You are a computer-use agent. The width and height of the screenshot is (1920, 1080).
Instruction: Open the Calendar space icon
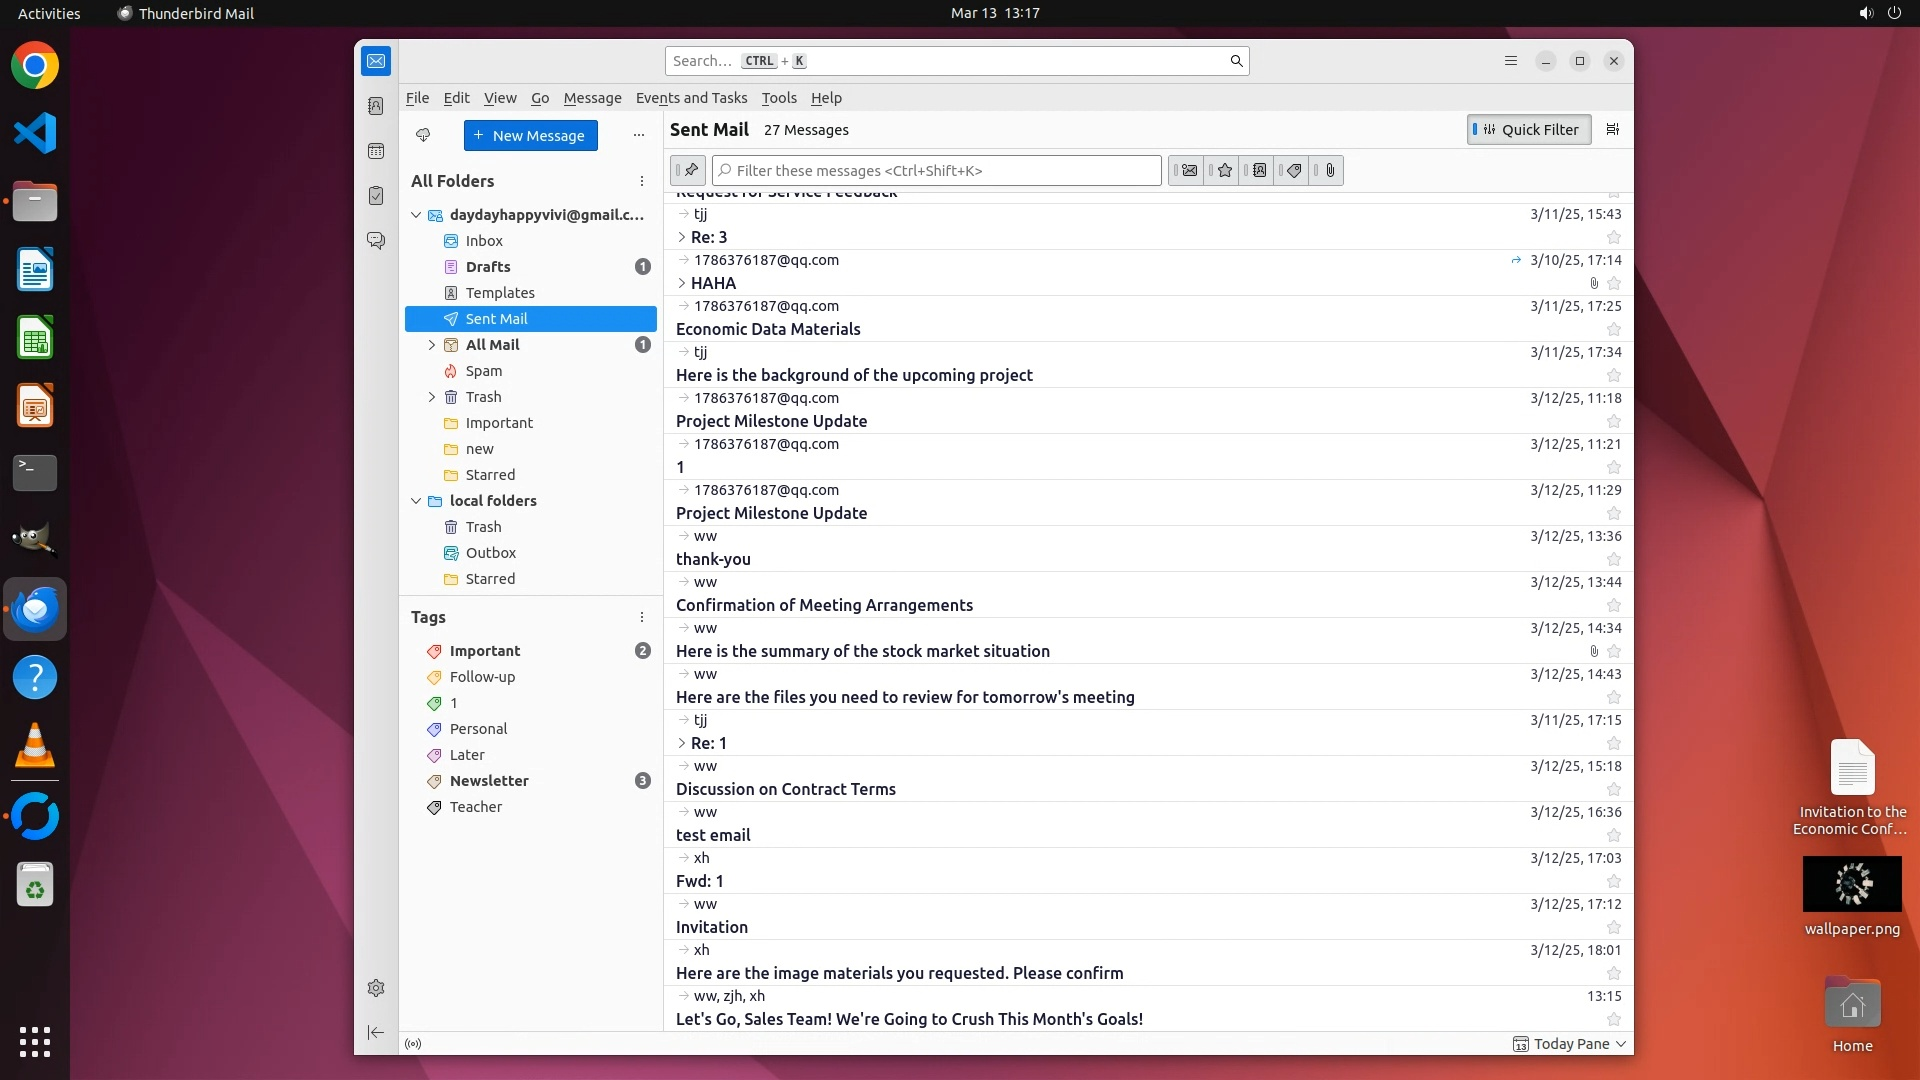[376, 151]
